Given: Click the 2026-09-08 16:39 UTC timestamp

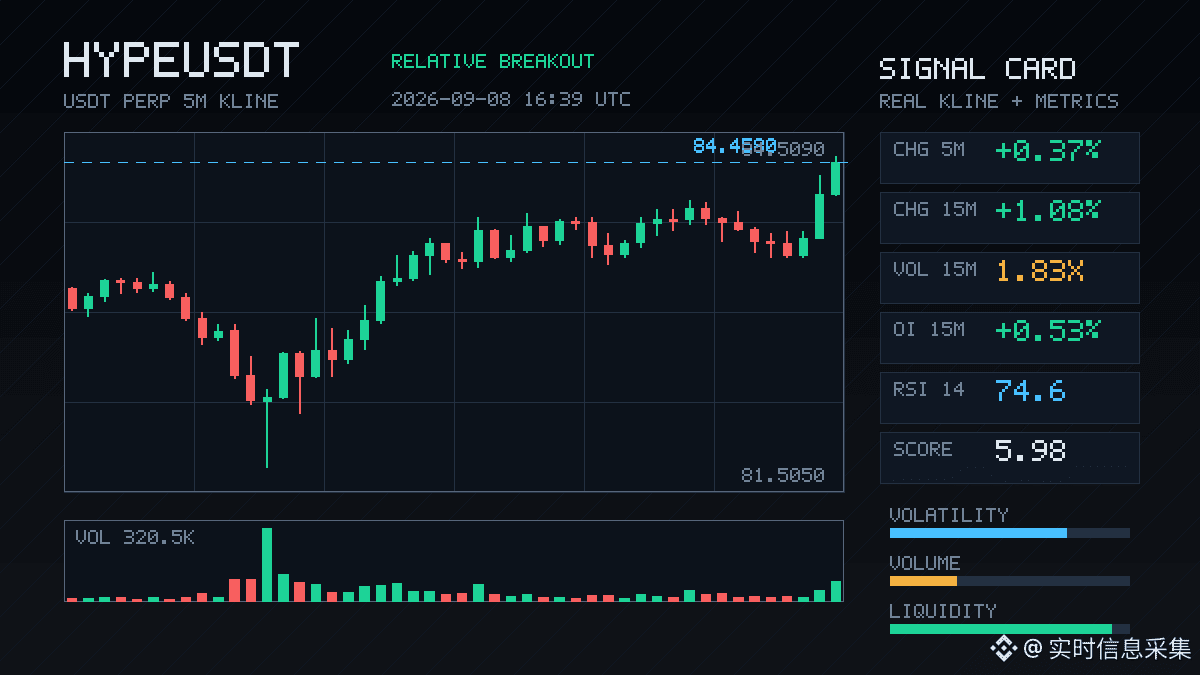Looking at the screenshot, I should pyautogui.click(x=511, y=99).
